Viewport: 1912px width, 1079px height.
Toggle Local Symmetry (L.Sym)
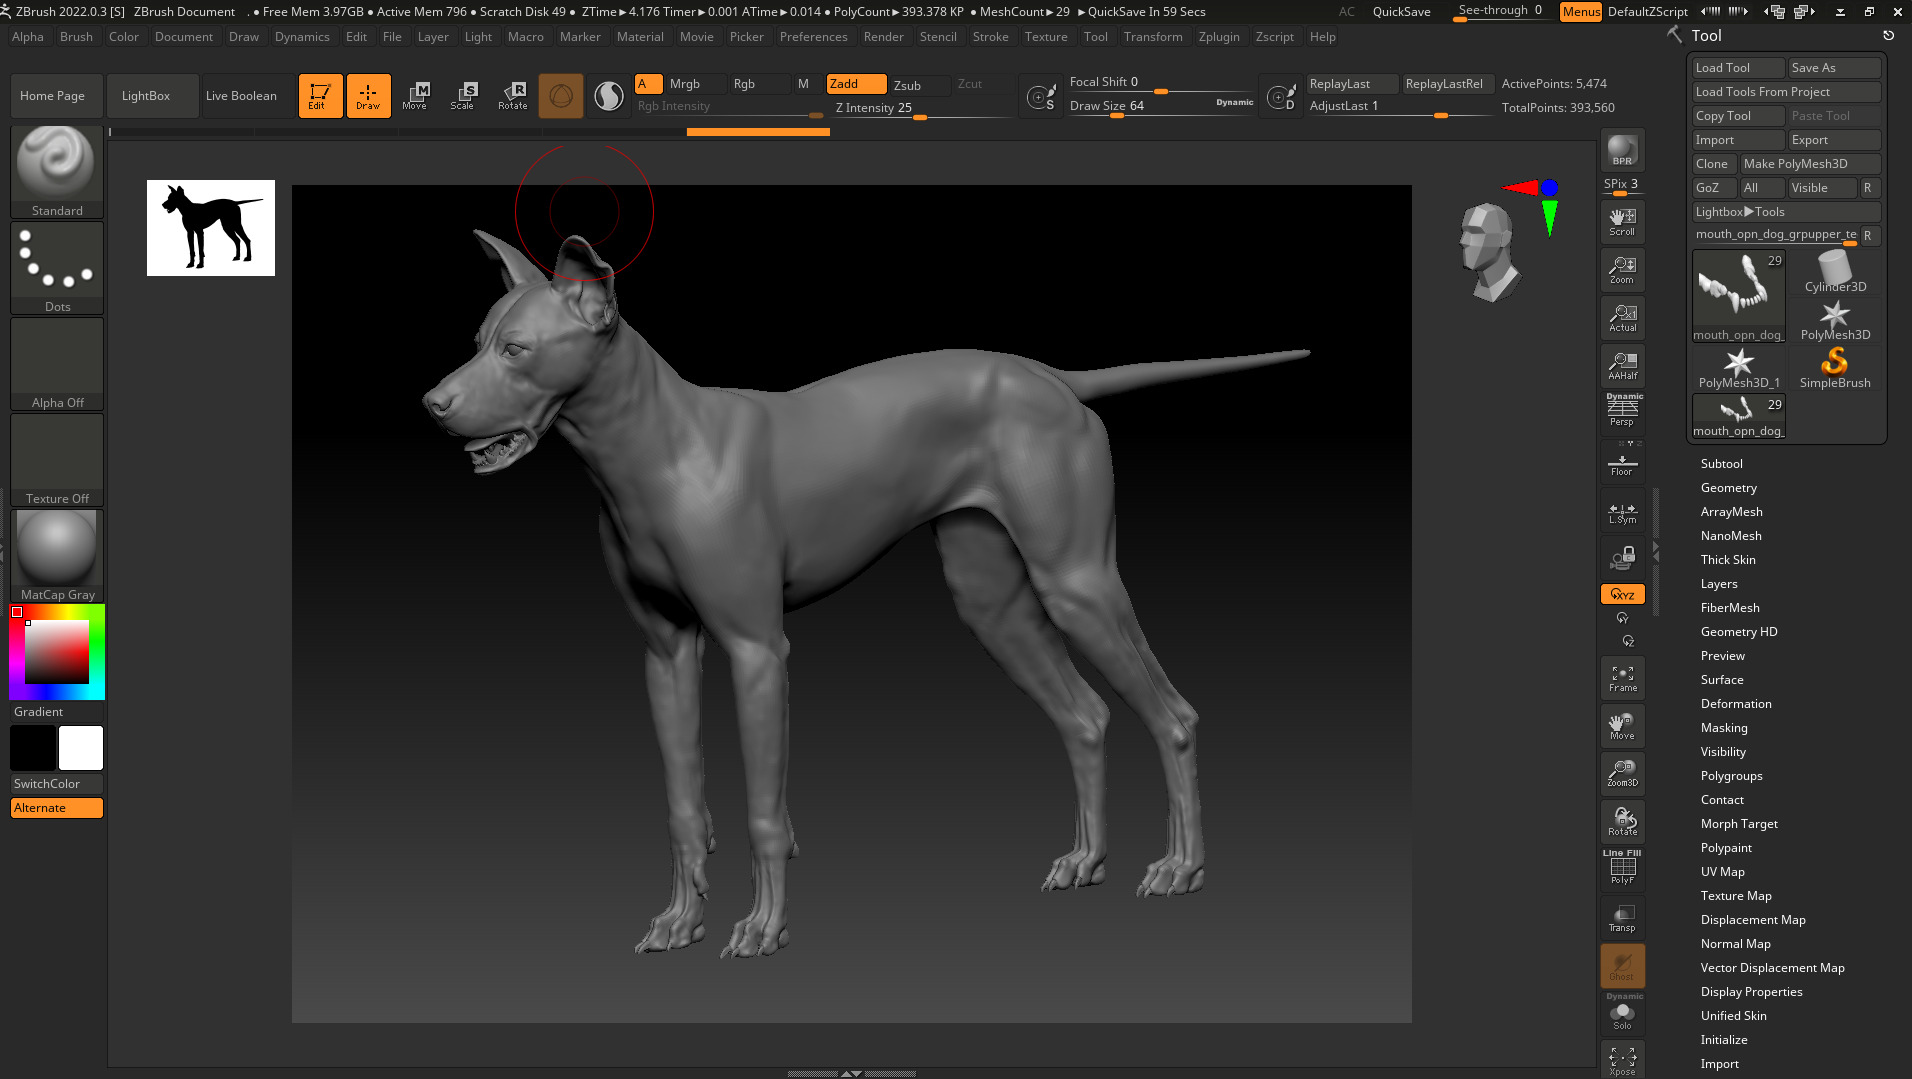pos(1622,512)
